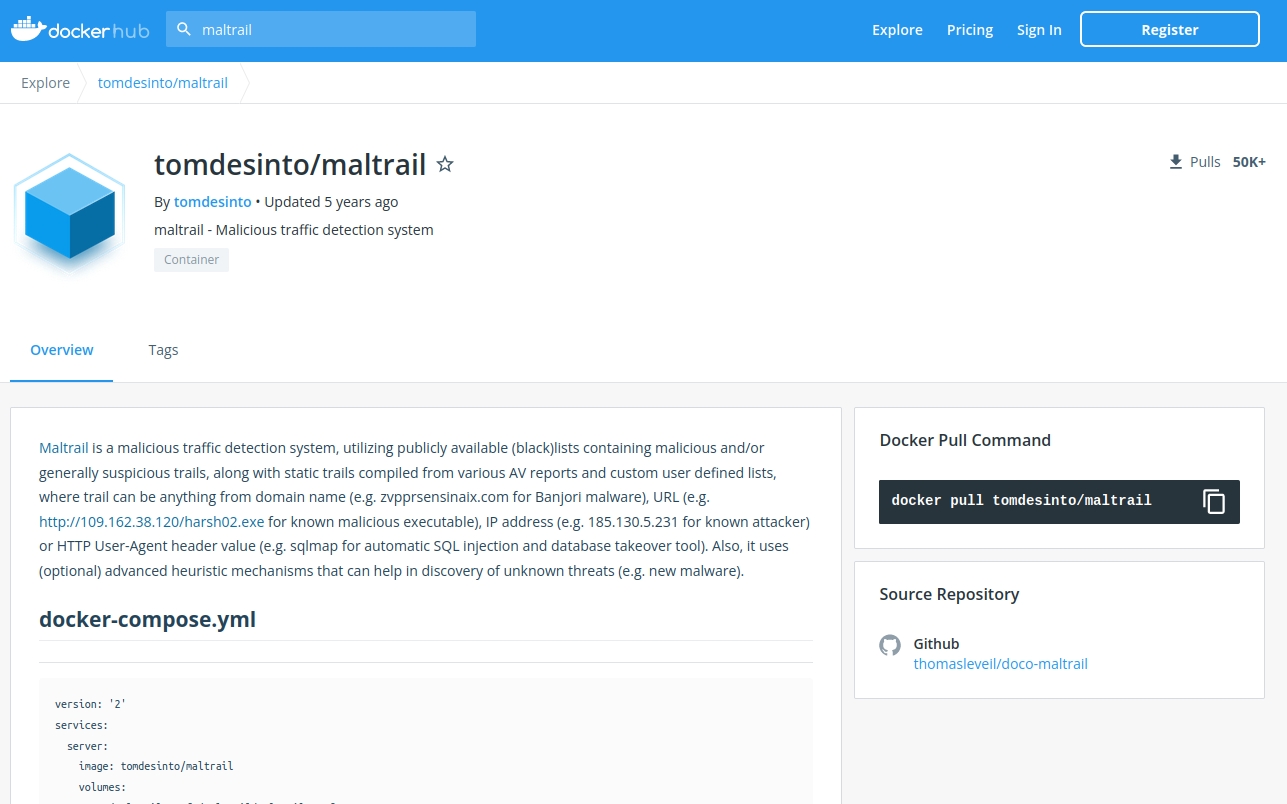This screenshot has width=1287, height=804.
Task: Click the Pulls download icon
Action: point(1176,162)
